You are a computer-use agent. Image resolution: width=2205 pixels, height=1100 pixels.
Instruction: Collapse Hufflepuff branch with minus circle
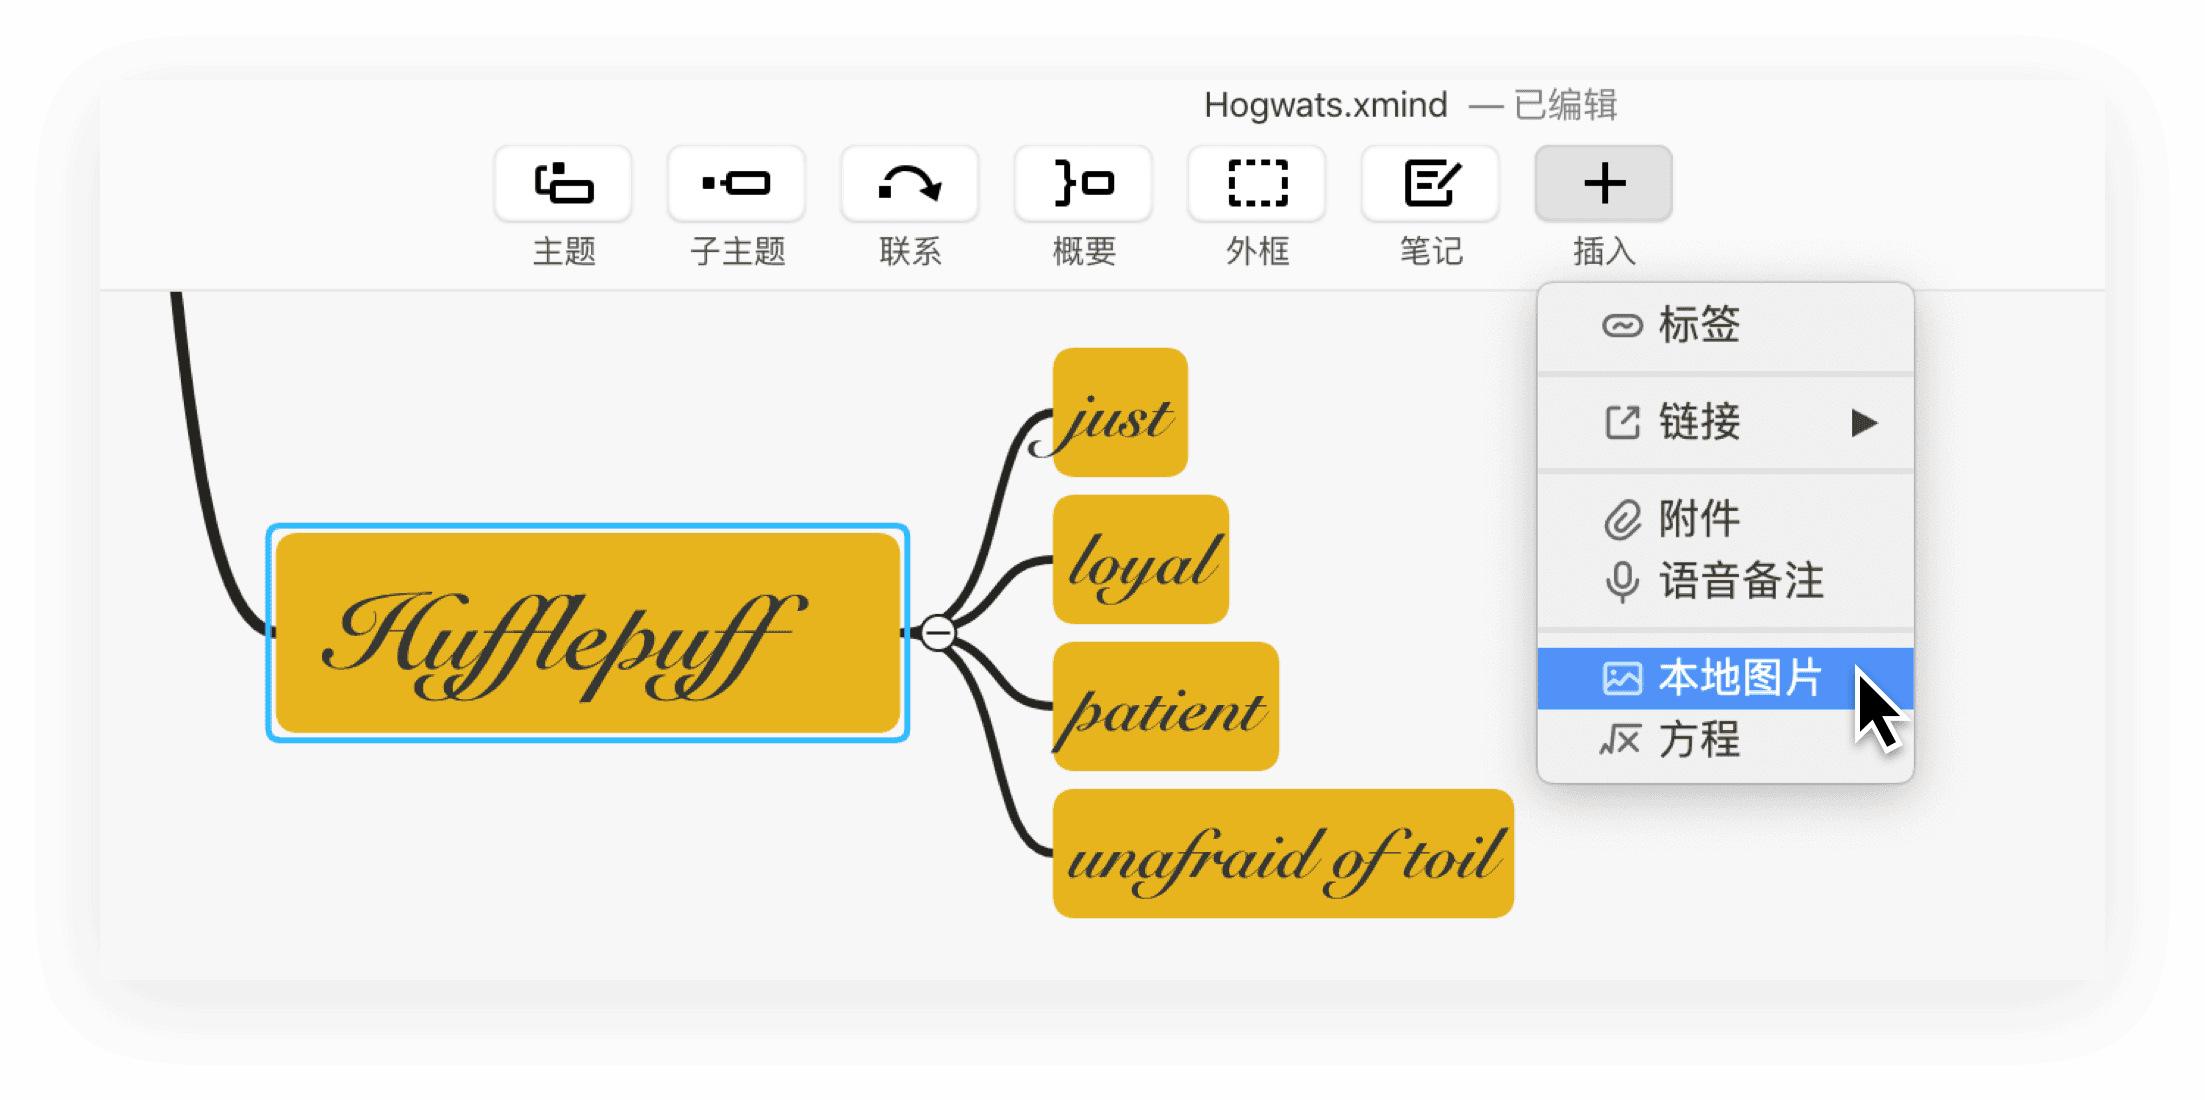tap(938, 633)
